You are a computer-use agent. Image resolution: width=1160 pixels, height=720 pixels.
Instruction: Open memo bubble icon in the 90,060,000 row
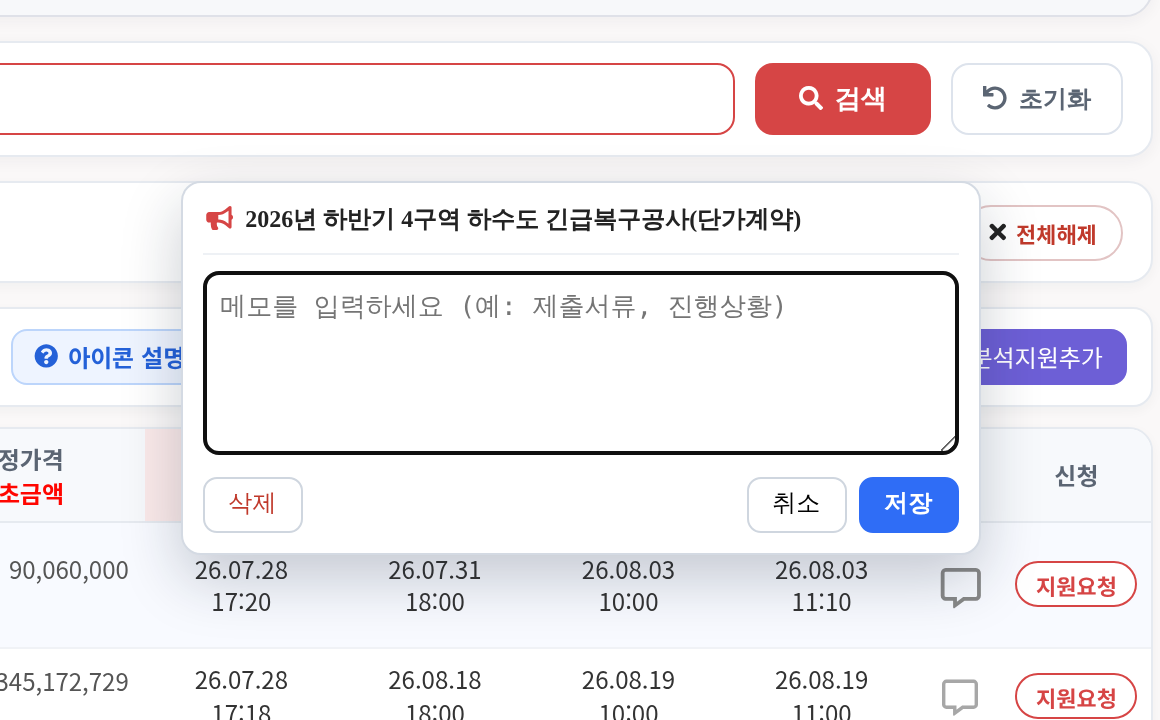(x=960, y=588)
